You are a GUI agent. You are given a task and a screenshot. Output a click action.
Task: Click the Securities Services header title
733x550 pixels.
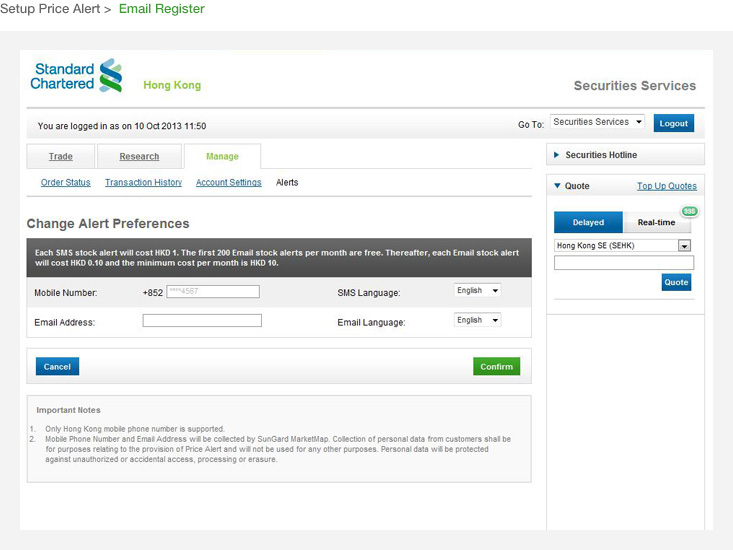(x=635, y=86)
